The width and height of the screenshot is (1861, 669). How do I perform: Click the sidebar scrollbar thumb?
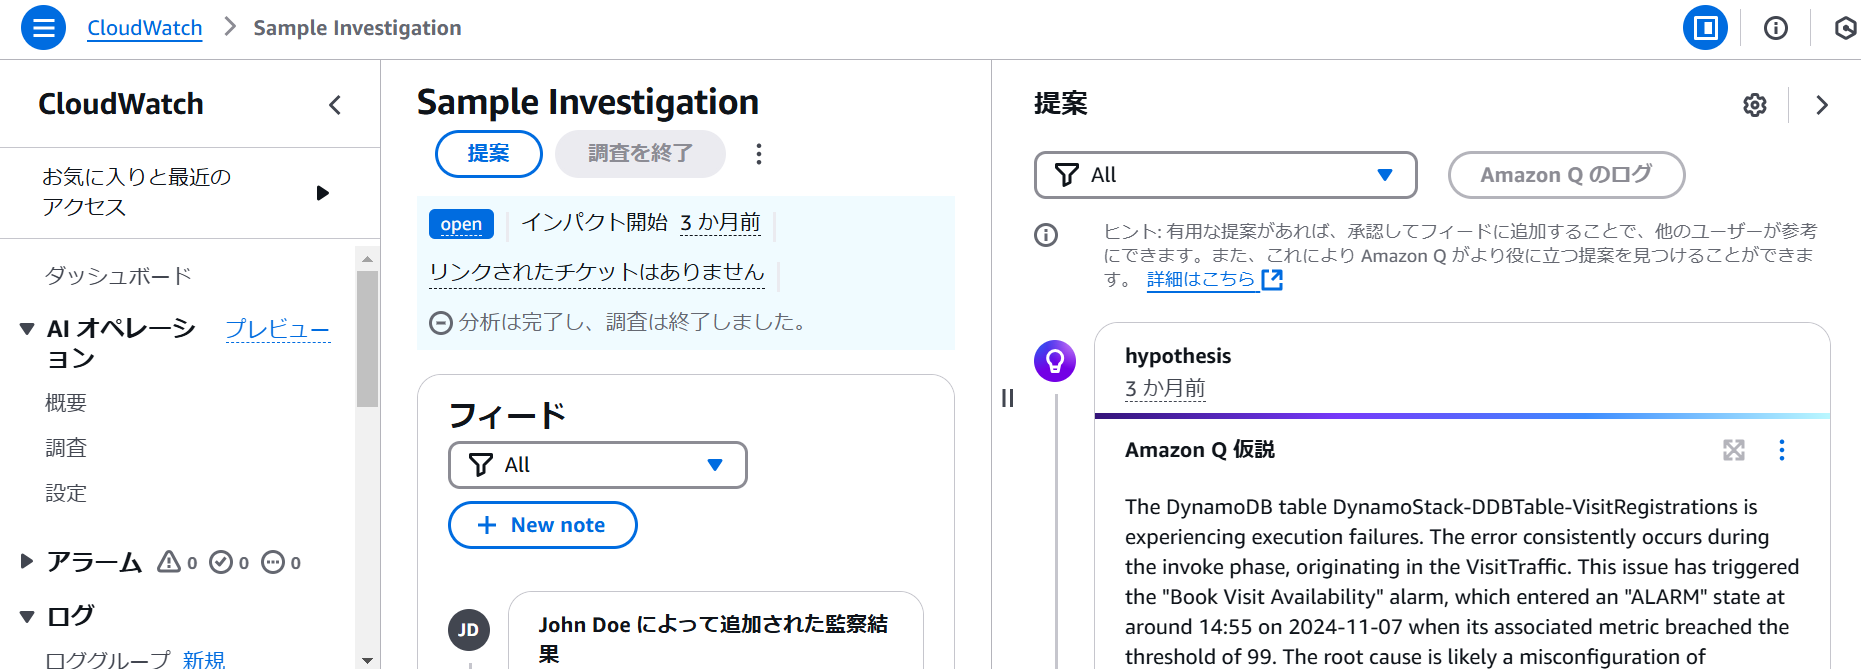tap(368, 339)
